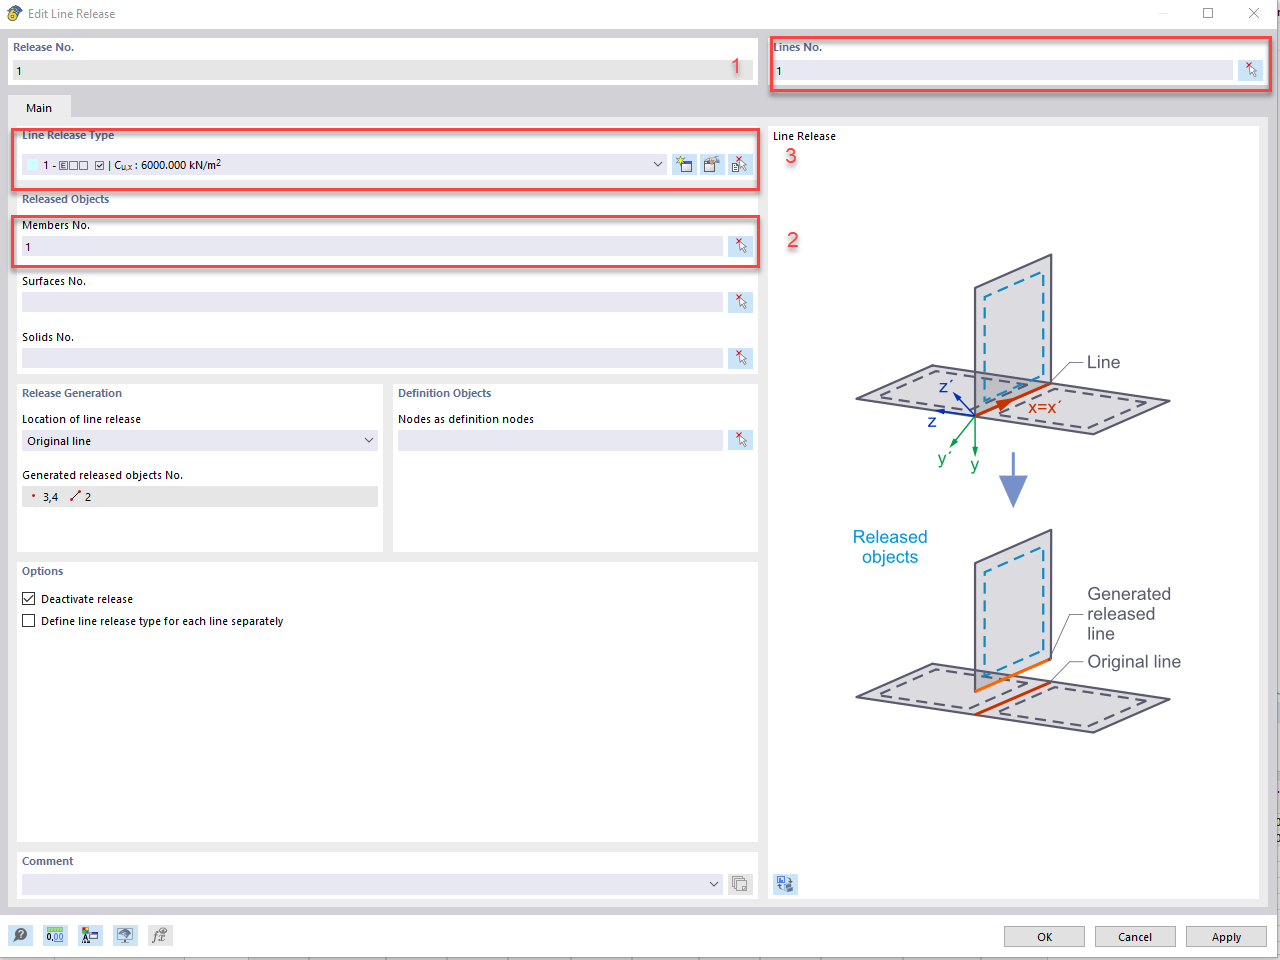Uncheck the Deactivate release option
Image resolution: width=1280 pixels, height=960 pixels.
pos(28,598)
